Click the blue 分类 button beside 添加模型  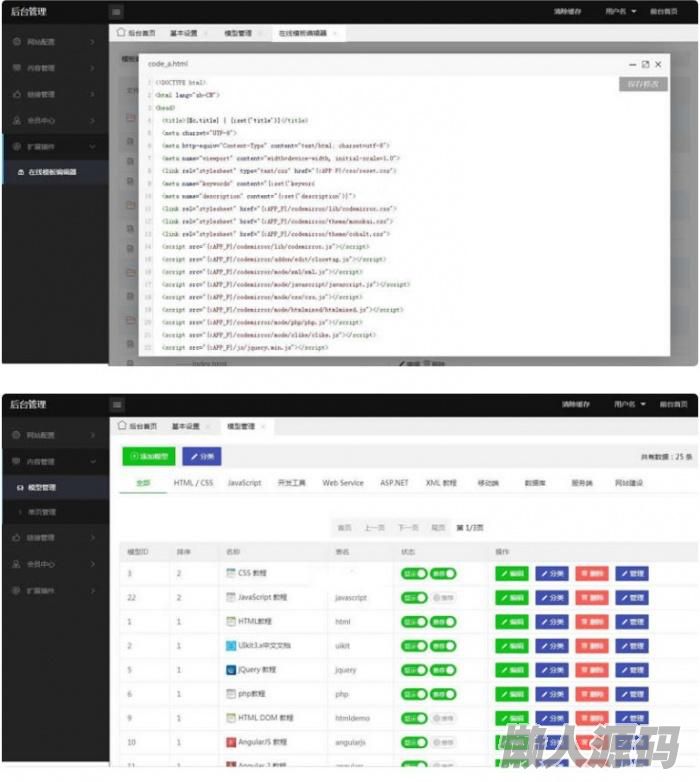point(202,456)
